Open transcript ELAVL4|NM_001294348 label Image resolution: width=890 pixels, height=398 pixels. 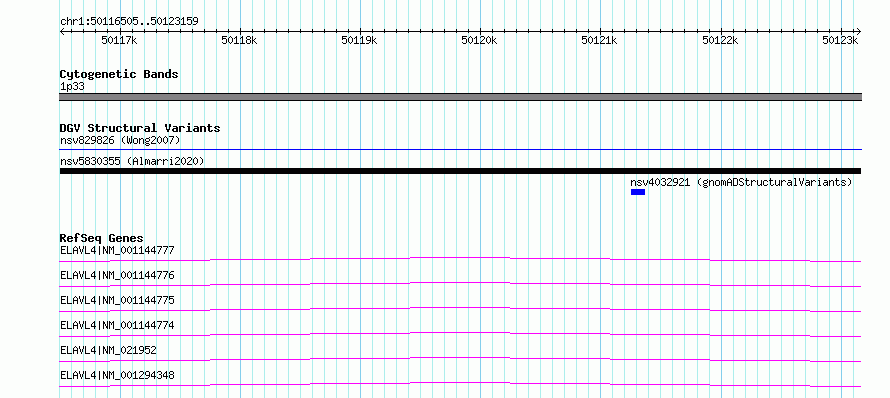[117, 375]
